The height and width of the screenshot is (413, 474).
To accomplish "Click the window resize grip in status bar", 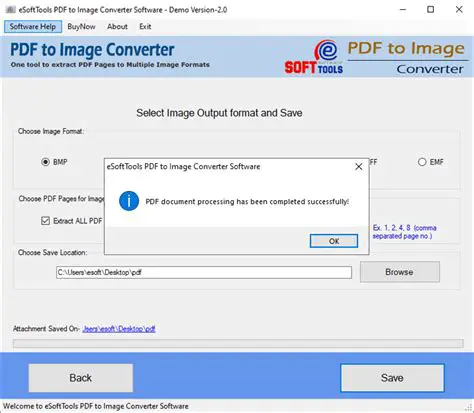I will tap(469, 407).
